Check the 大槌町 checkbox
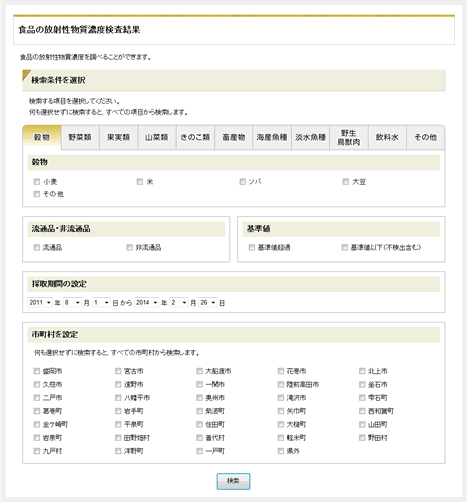Viewport: 467px width, 502px height. [281, 424]
